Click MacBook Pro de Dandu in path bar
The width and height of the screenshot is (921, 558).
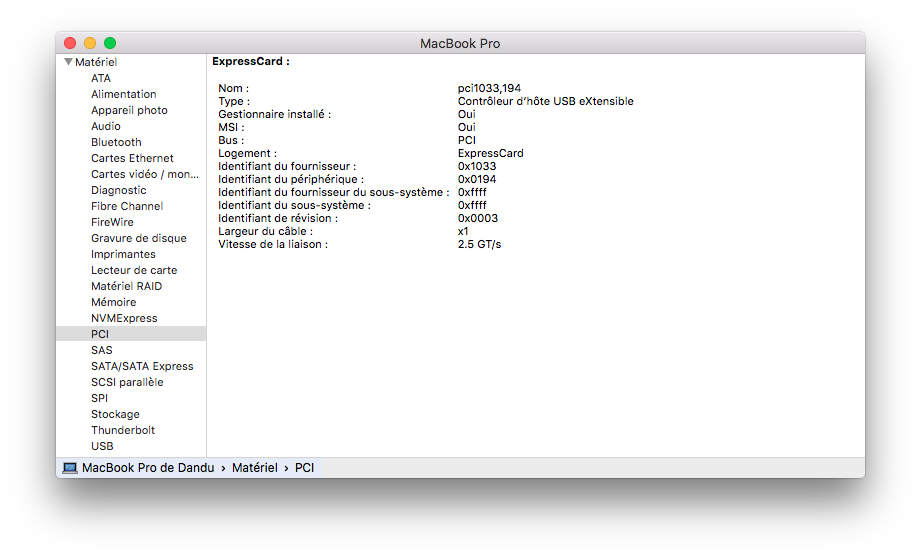[148, 468]
